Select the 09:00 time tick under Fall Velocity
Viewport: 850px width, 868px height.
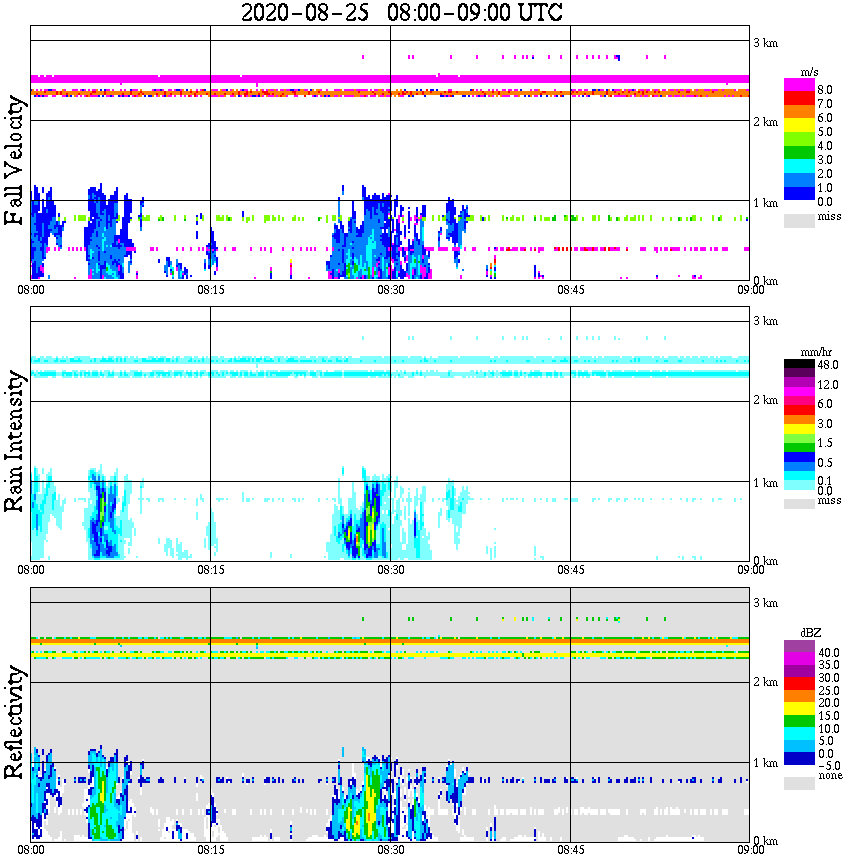(x=750, y=290)
